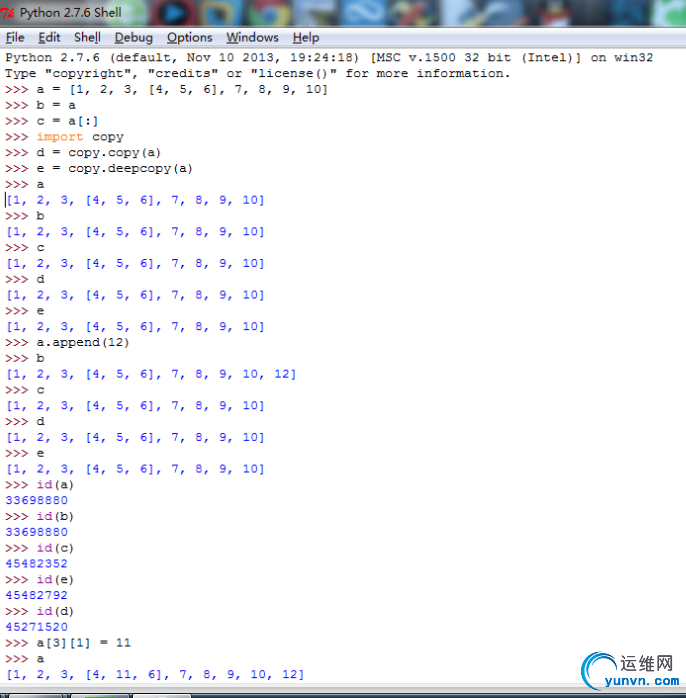
Task: Click the "a.append(12)" statement
Action: [x=83, y=342]
